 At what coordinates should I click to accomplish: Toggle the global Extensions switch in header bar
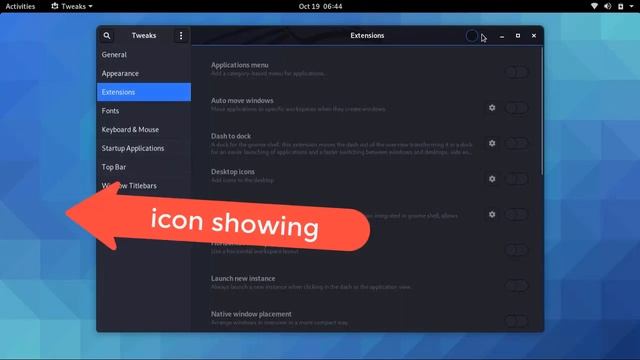click(472, 36)
